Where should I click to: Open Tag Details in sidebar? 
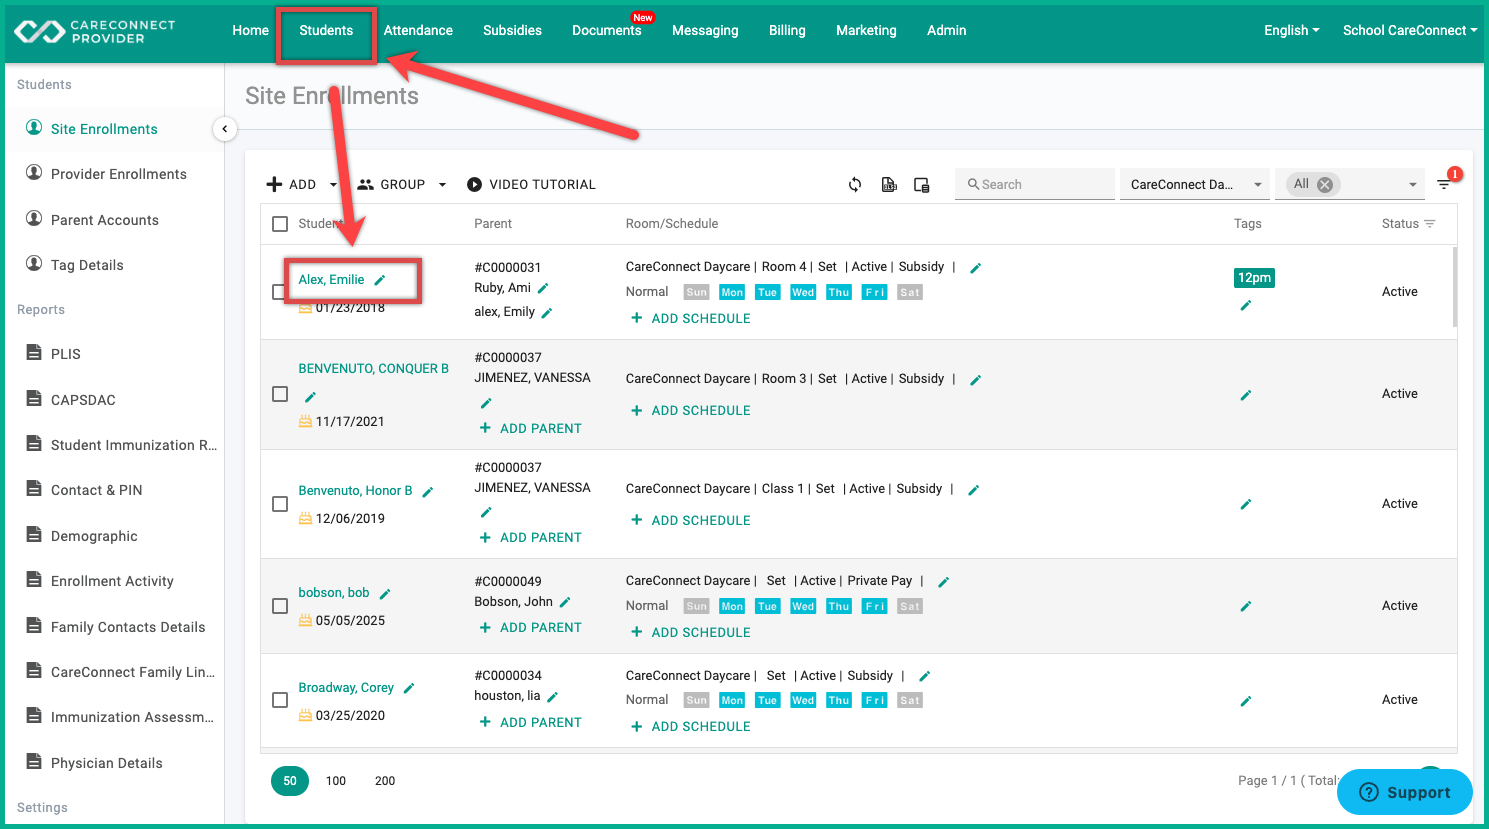(x=87, y=265)
